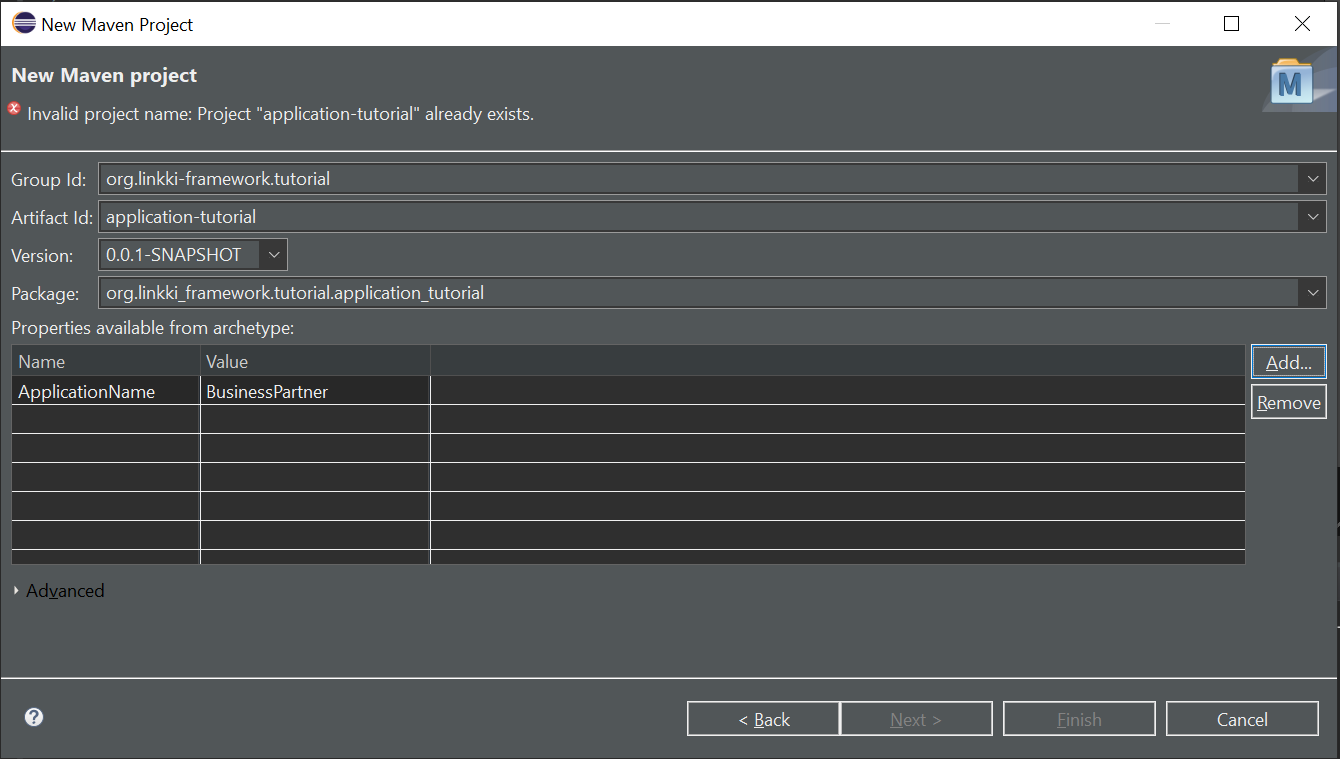Screen dimensions: 1340x759
Task: Open context help via question mark icon
Action: pyautogui.click(x=33, y=717)
